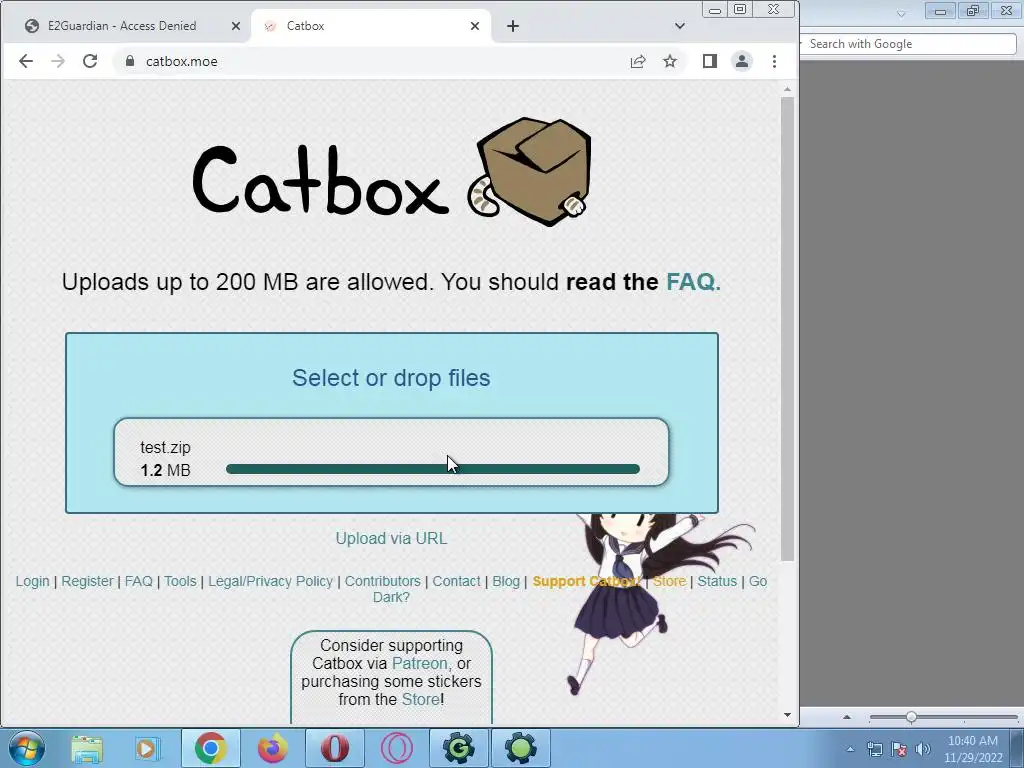The image size is (1024, 768).
Task: Click the small up arrow beside the zoom slider
Action: (847, 717)
